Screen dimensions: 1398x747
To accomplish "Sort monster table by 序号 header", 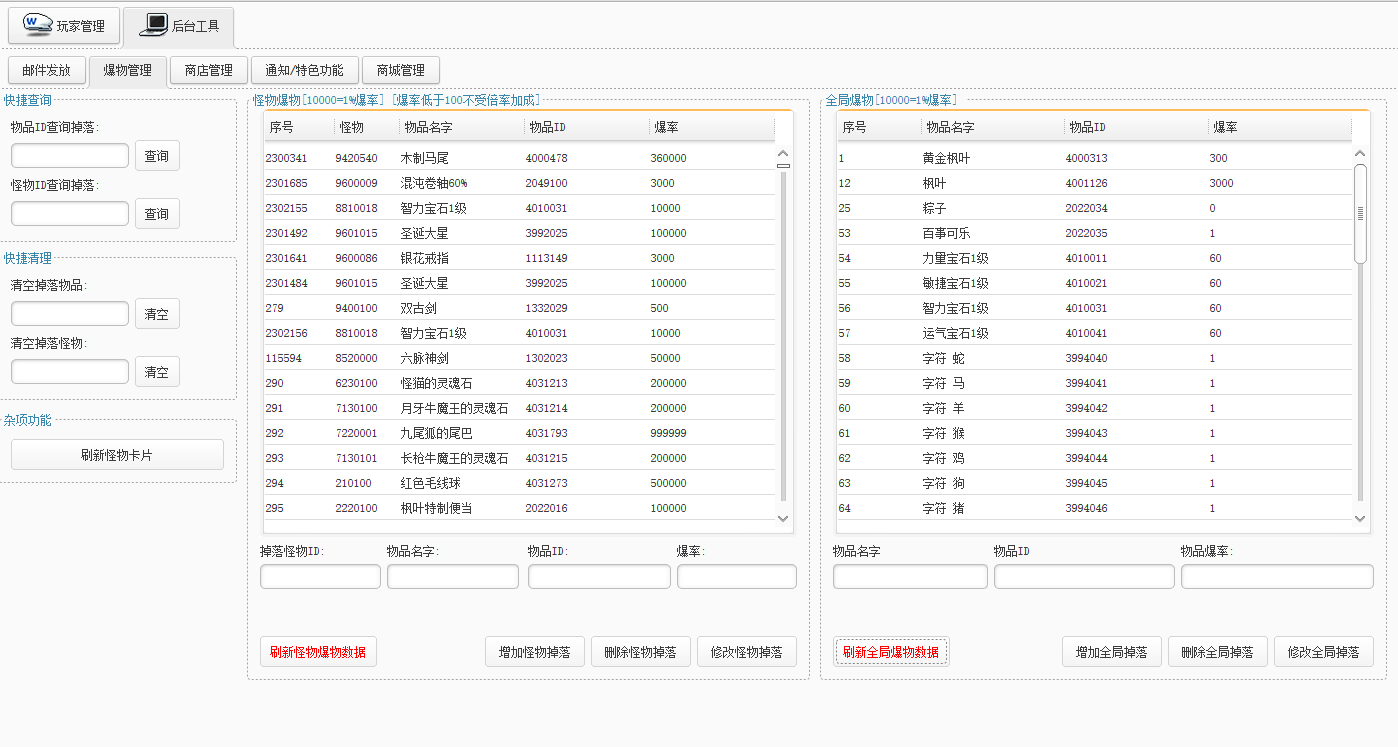I will [299, 127].
